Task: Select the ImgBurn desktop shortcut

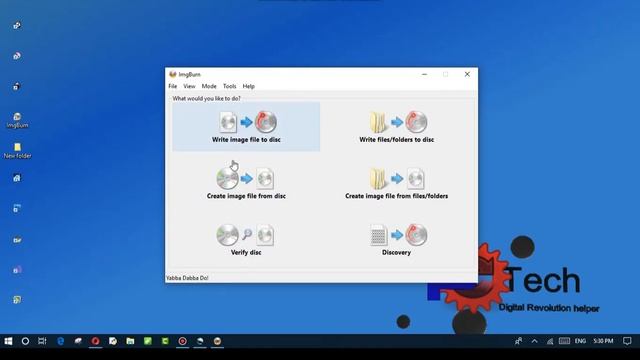Action: (x=17, y=120)
